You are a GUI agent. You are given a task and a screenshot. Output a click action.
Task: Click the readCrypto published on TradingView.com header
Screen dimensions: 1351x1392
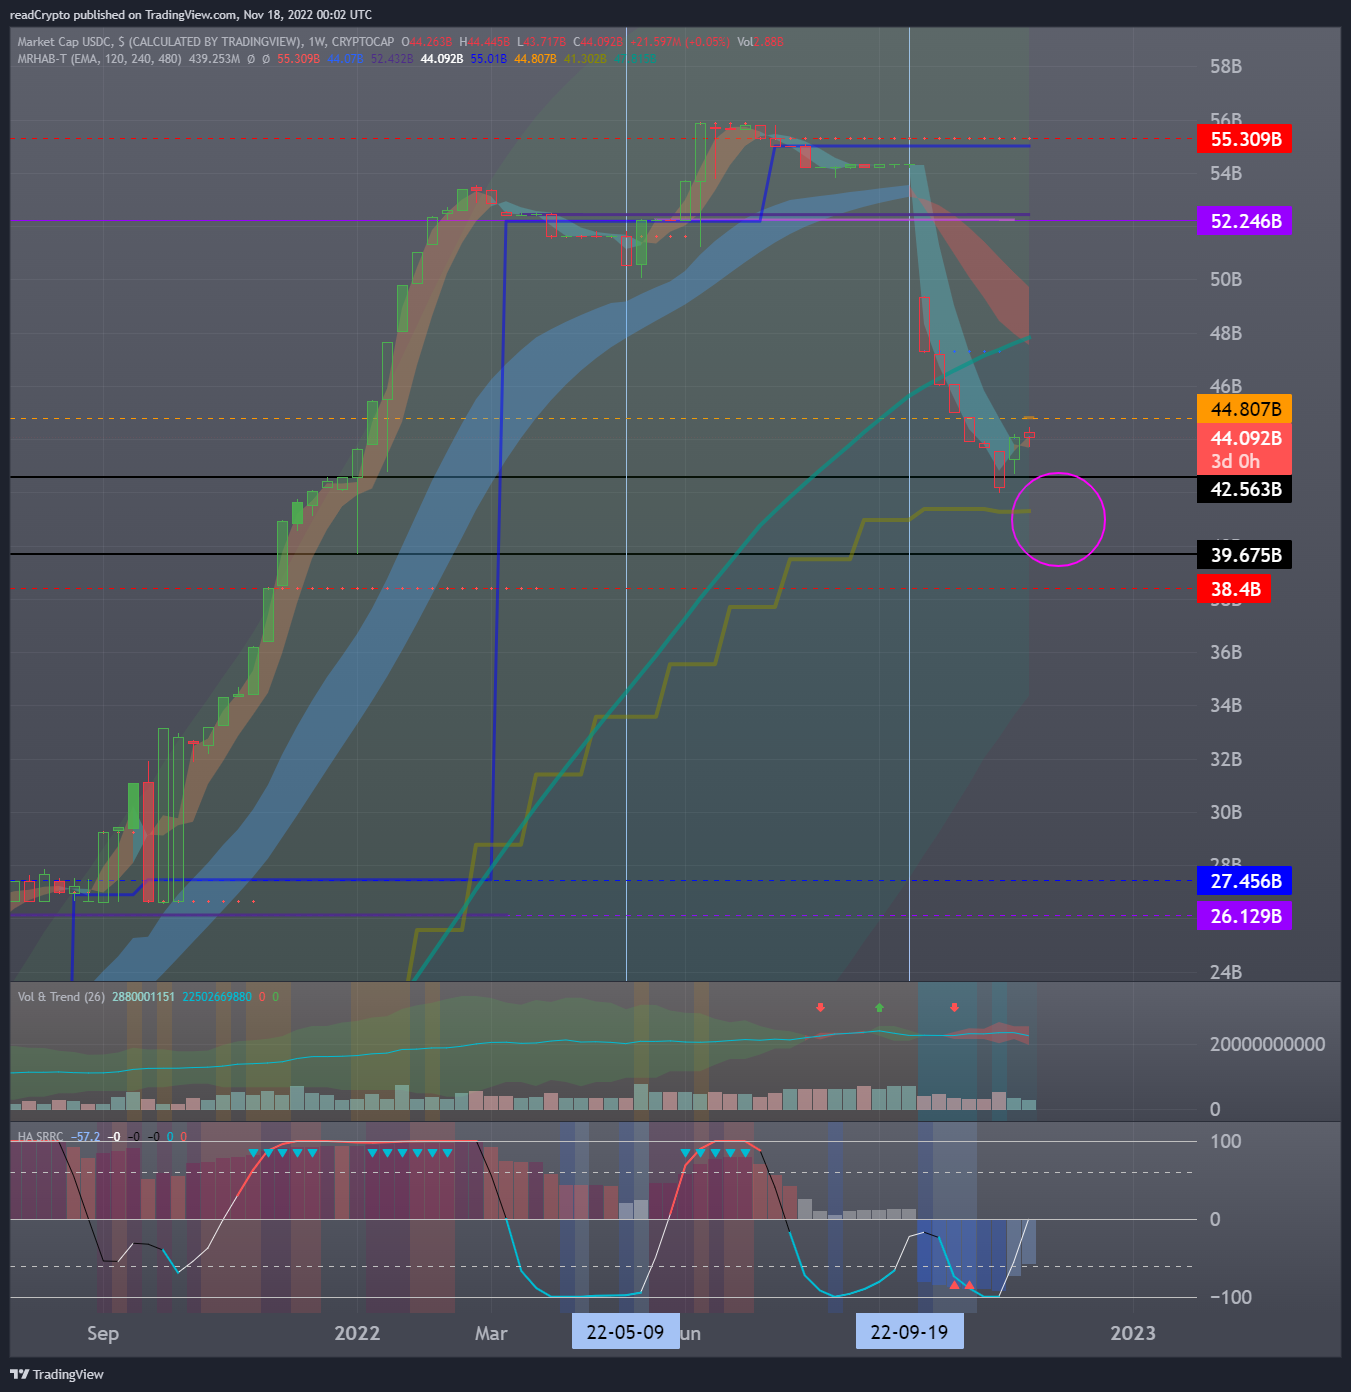(x=190, y=14)
